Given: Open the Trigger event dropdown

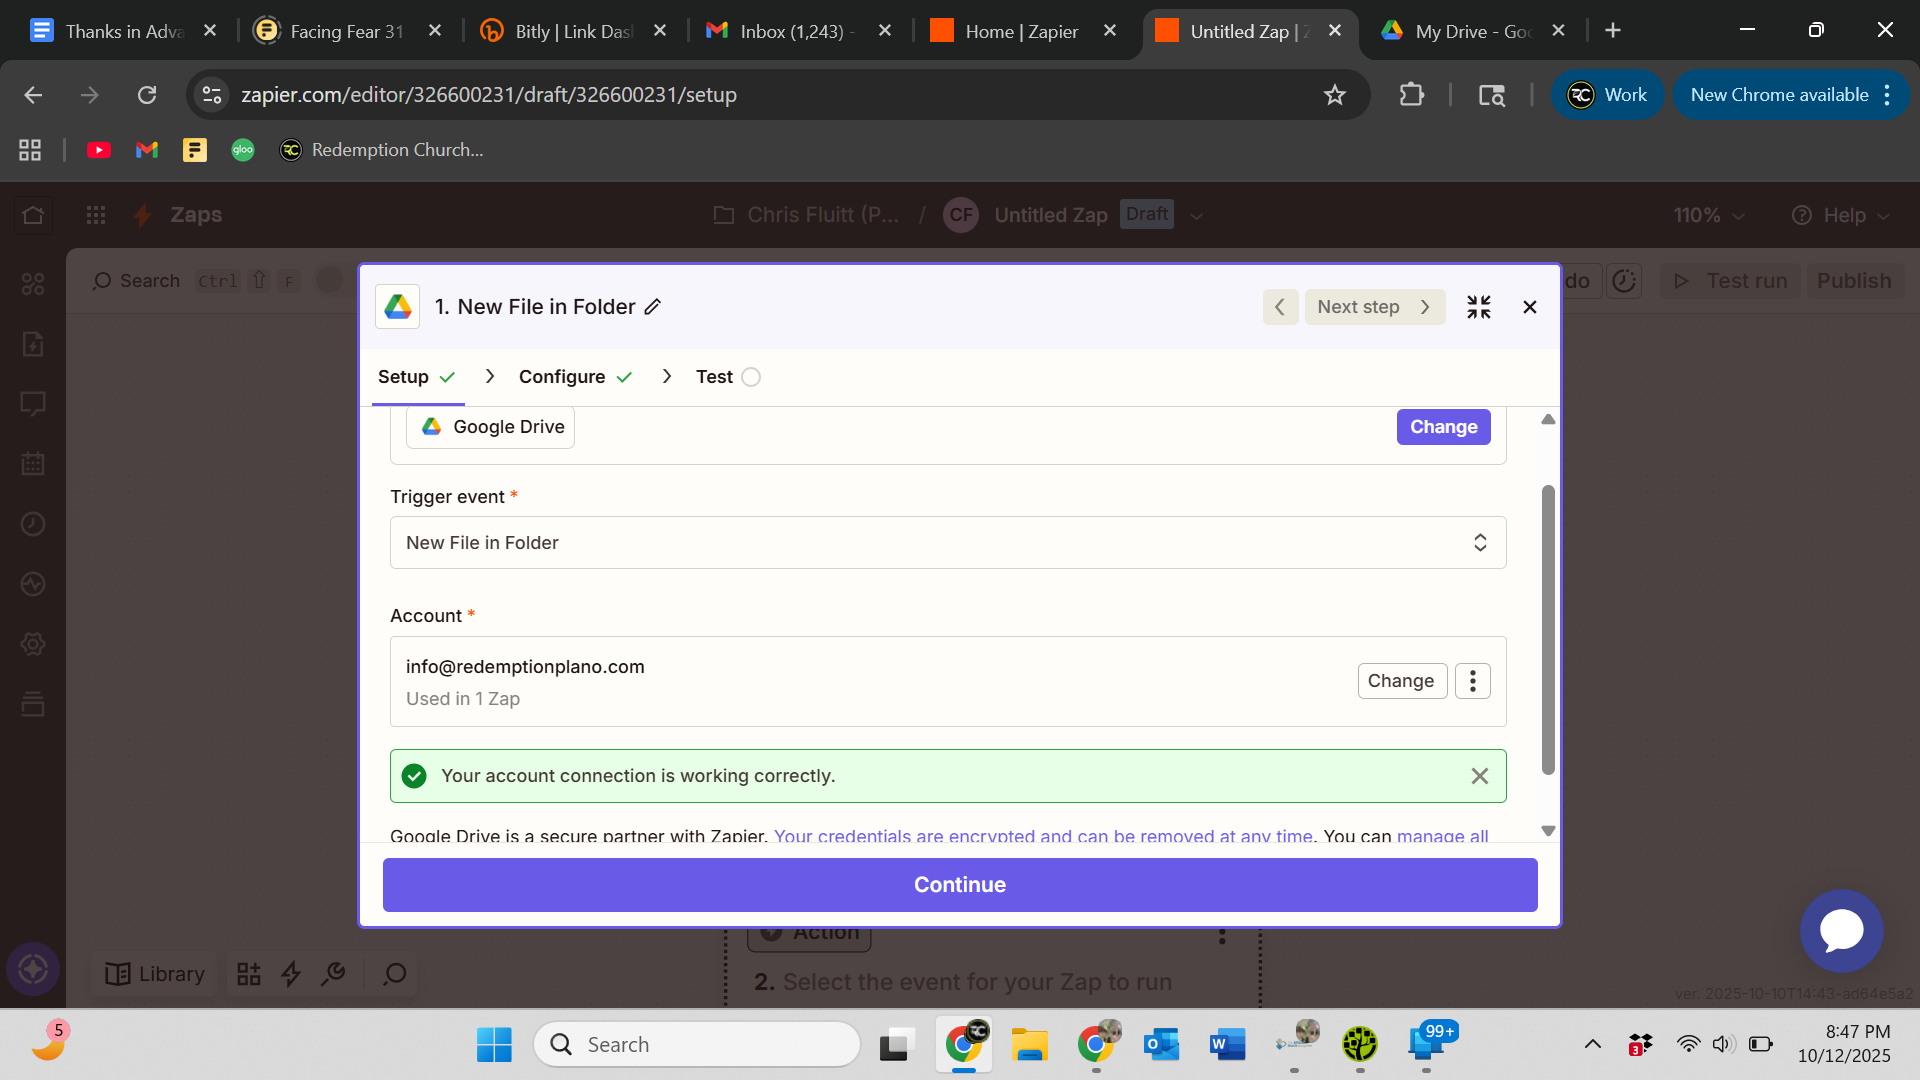Looking at the screenshot, I should click(x=947, y=543).
